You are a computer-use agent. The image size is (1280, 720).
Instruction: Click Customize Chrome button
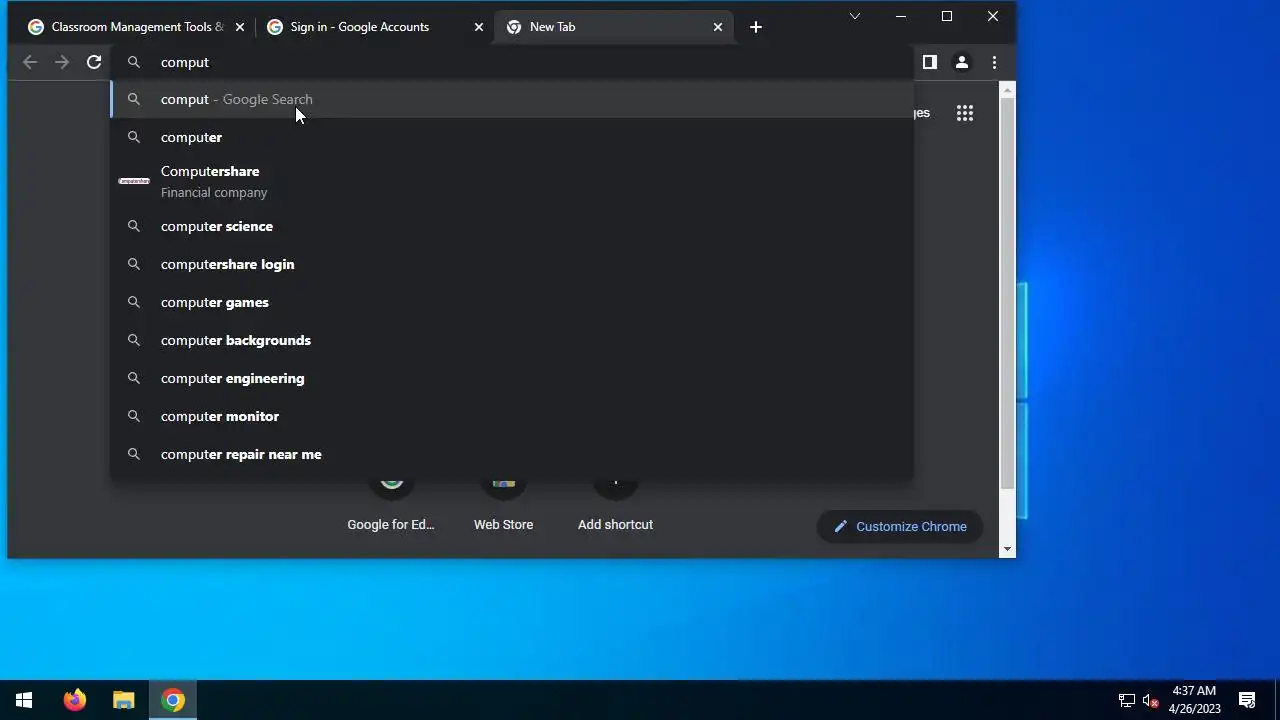coord(900,526)
